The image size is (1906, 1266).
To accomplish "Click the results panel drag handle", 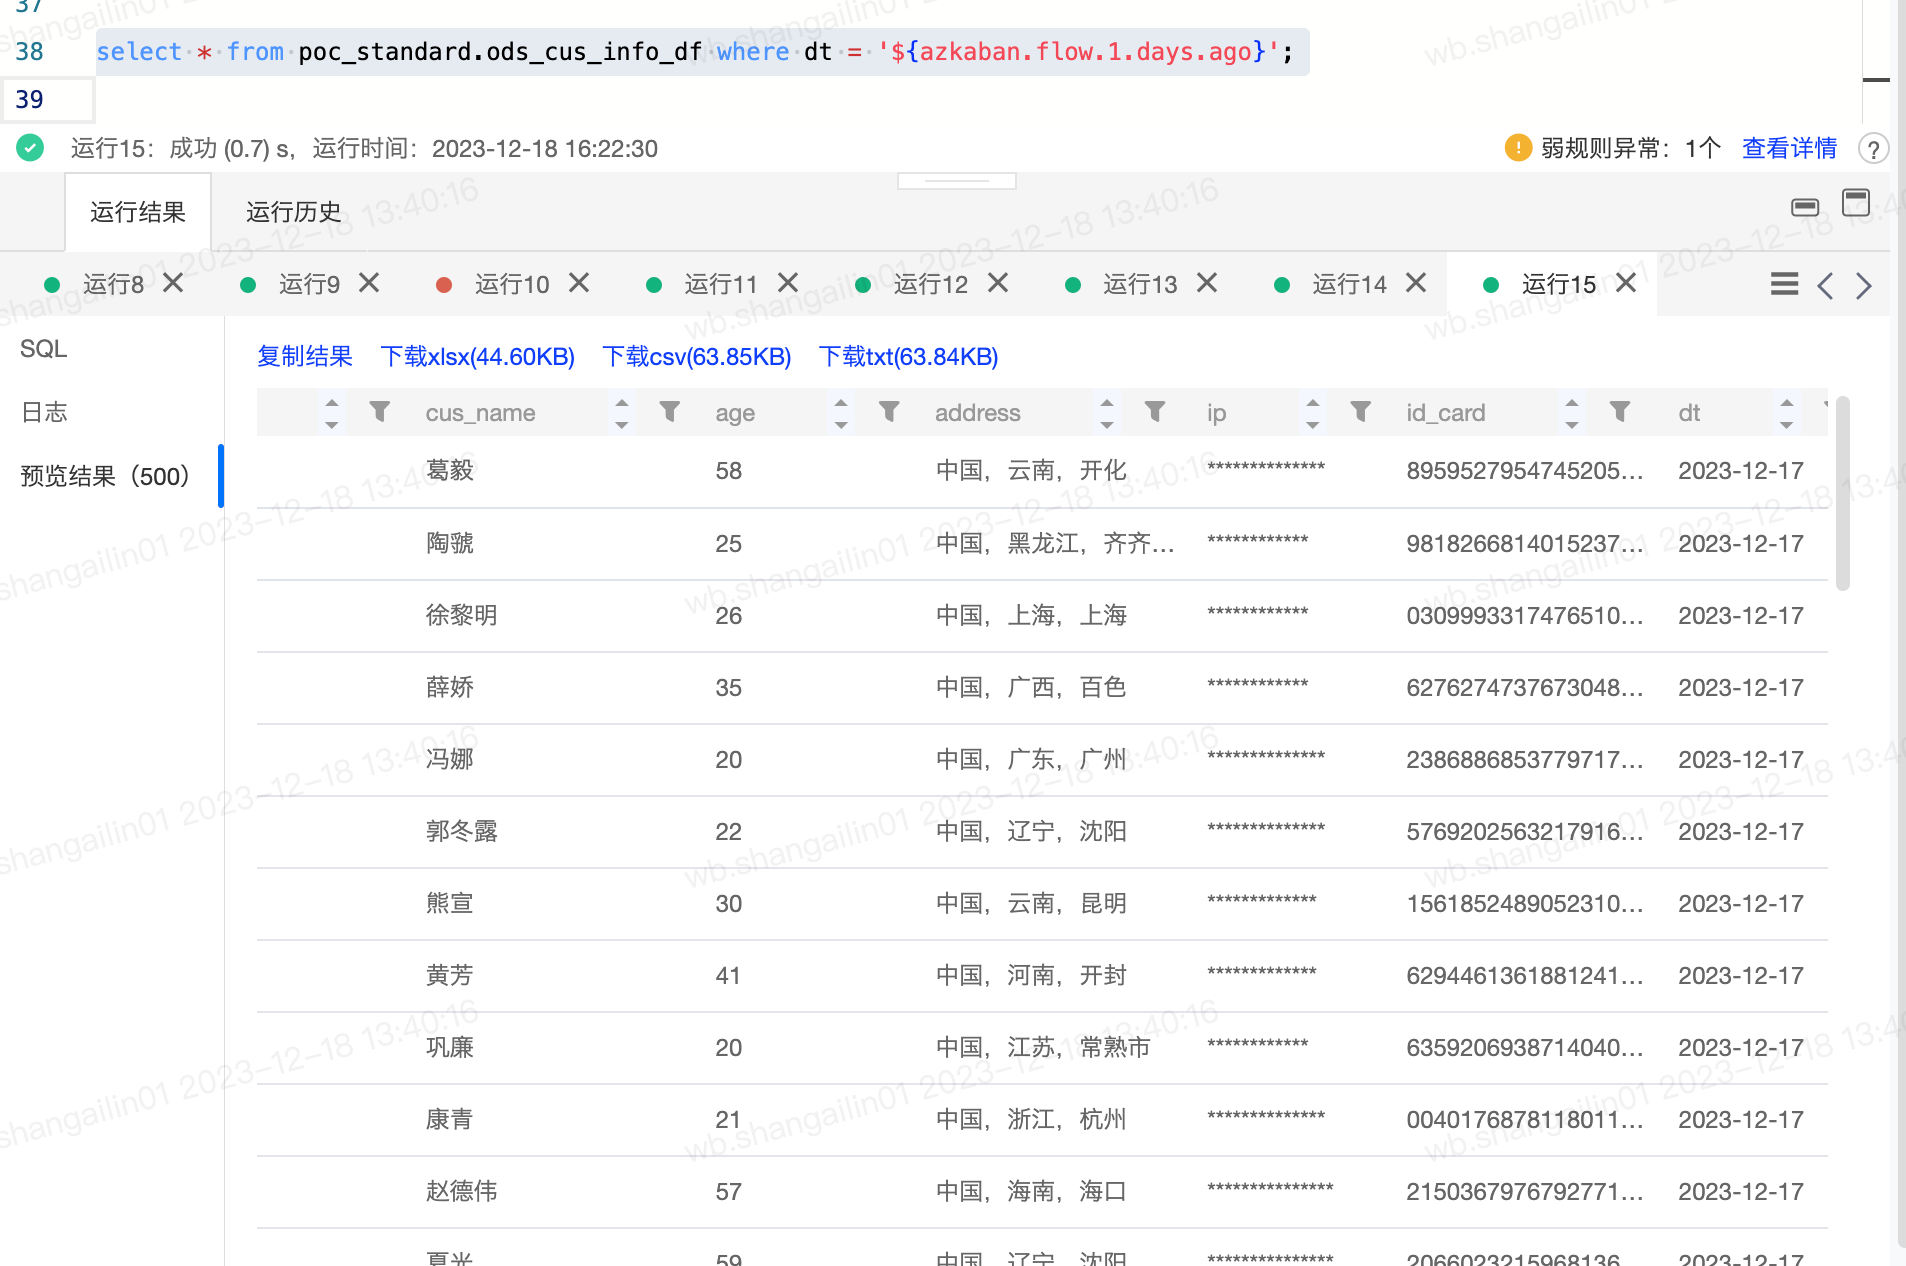I will coord(957,181).
